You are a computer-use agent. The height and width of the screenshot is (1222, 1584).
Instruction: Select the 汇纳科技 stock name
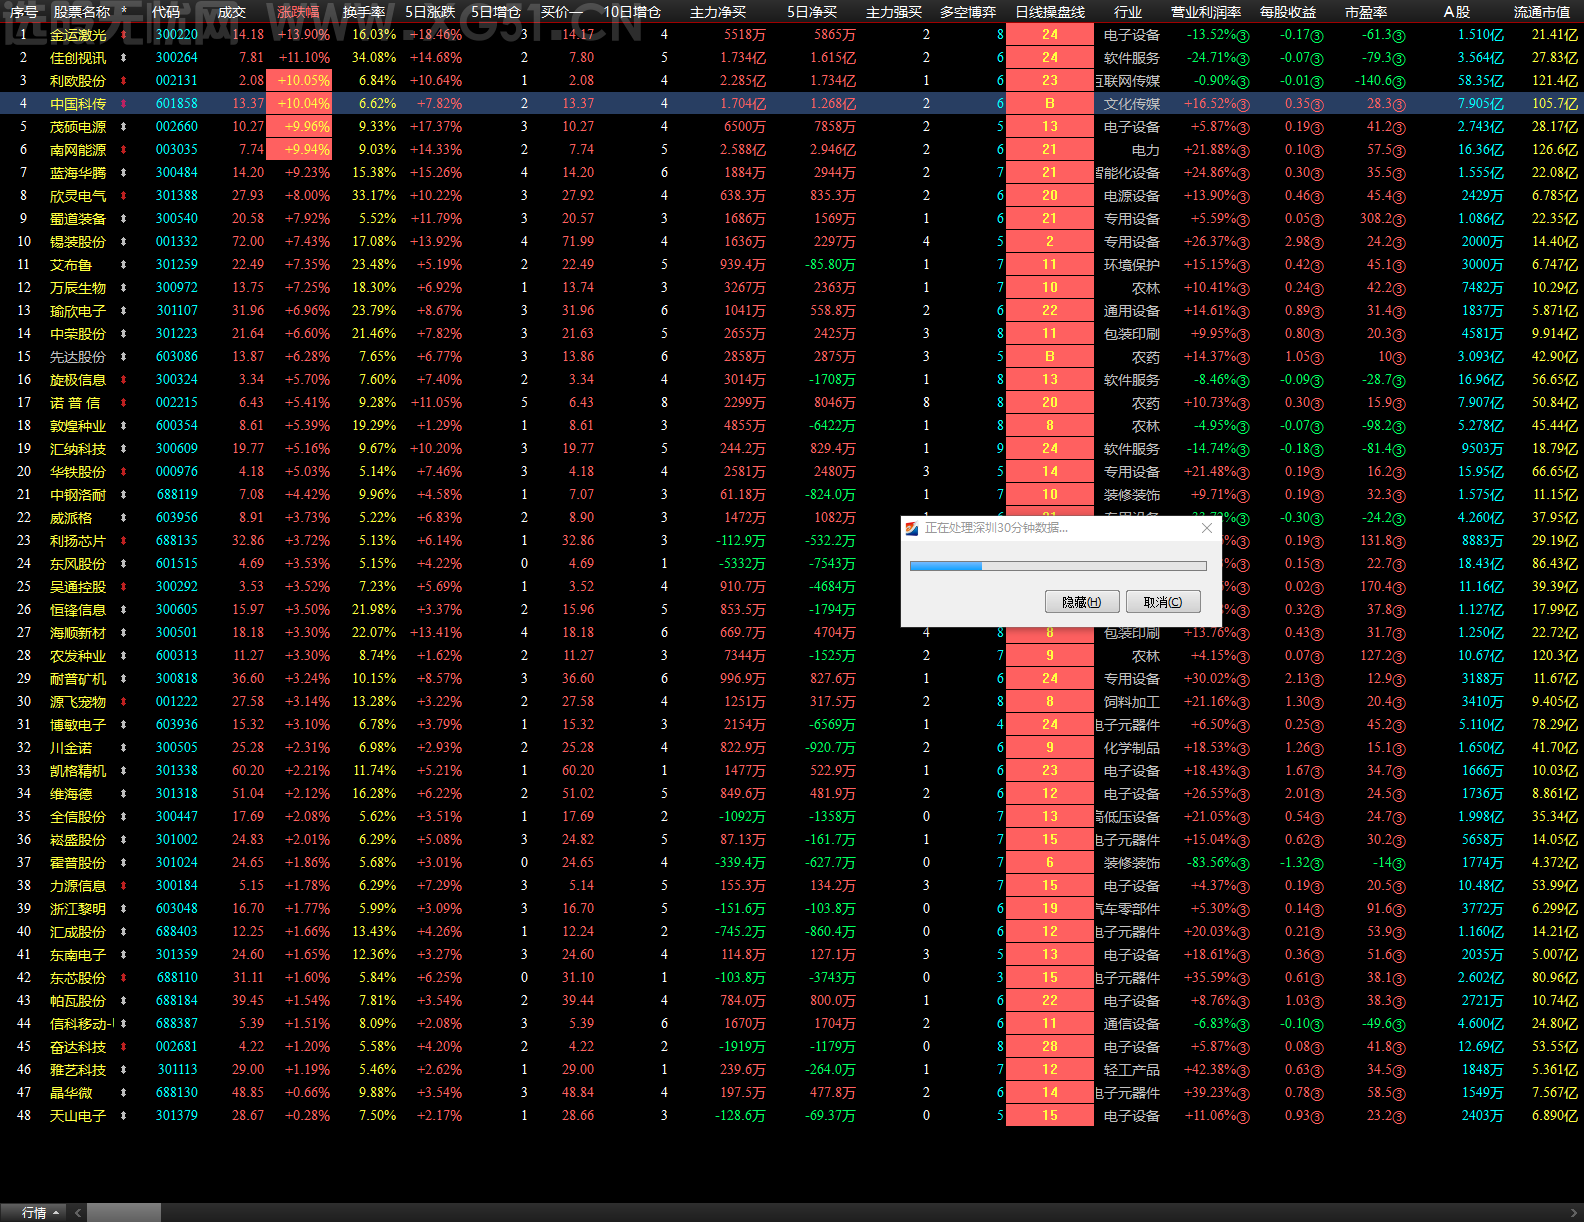click(x=78, y=449)
